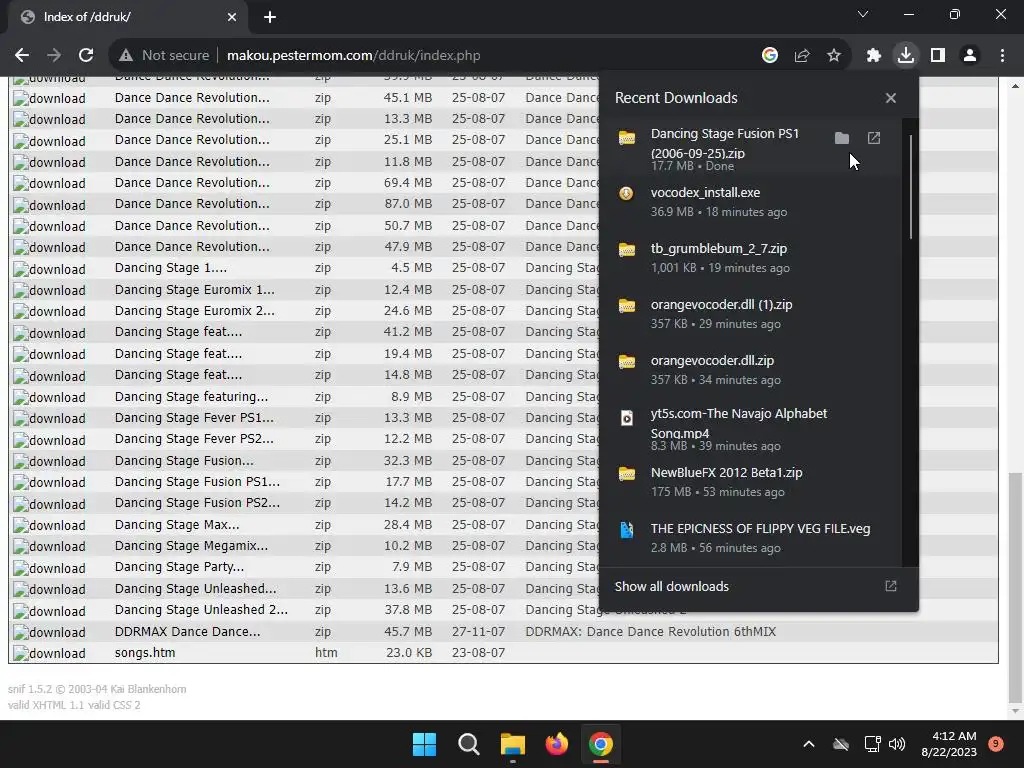The image size is (1024, 768).
Task: Click Dancing Stage Unleashed 2... file name
Action: click(x=201, y=609)
